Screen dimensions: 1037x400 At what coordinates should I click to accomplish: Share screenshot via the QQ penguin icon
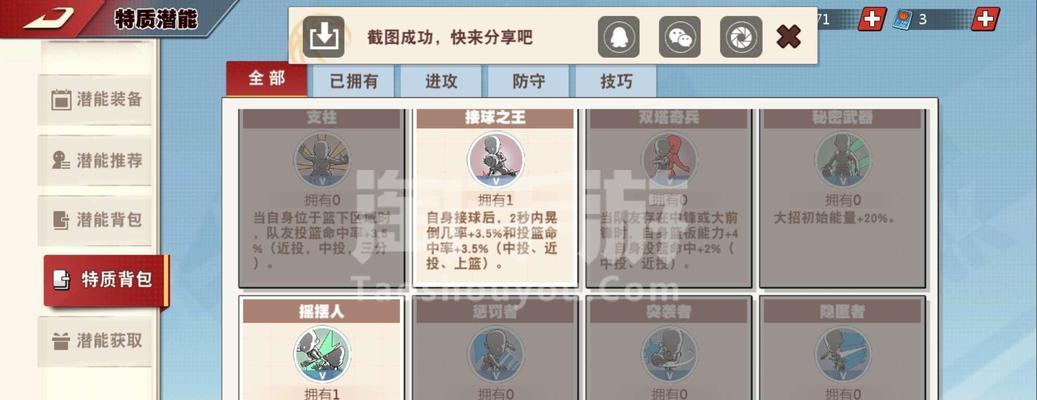(618, 36)
